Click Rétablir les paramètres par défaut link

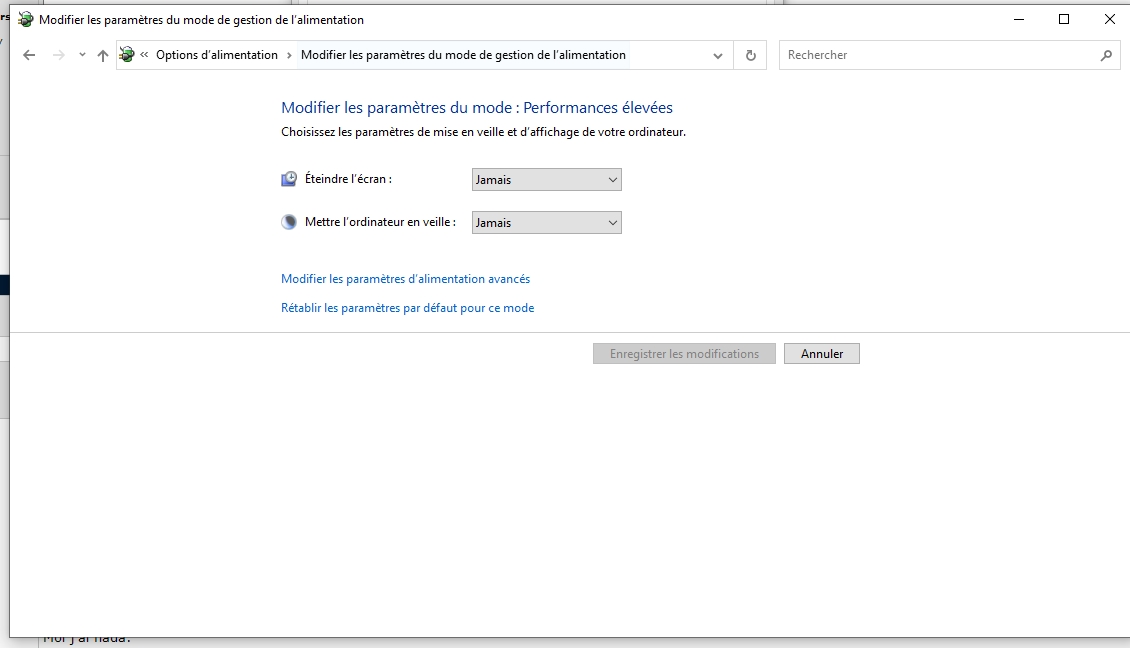(407, 308)
